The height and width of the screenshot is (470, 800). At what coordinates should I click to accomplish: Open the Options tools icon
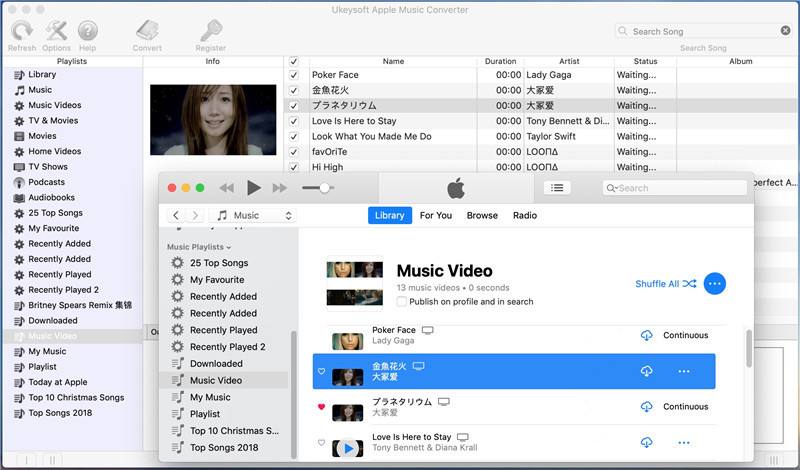tap(56, 31)
